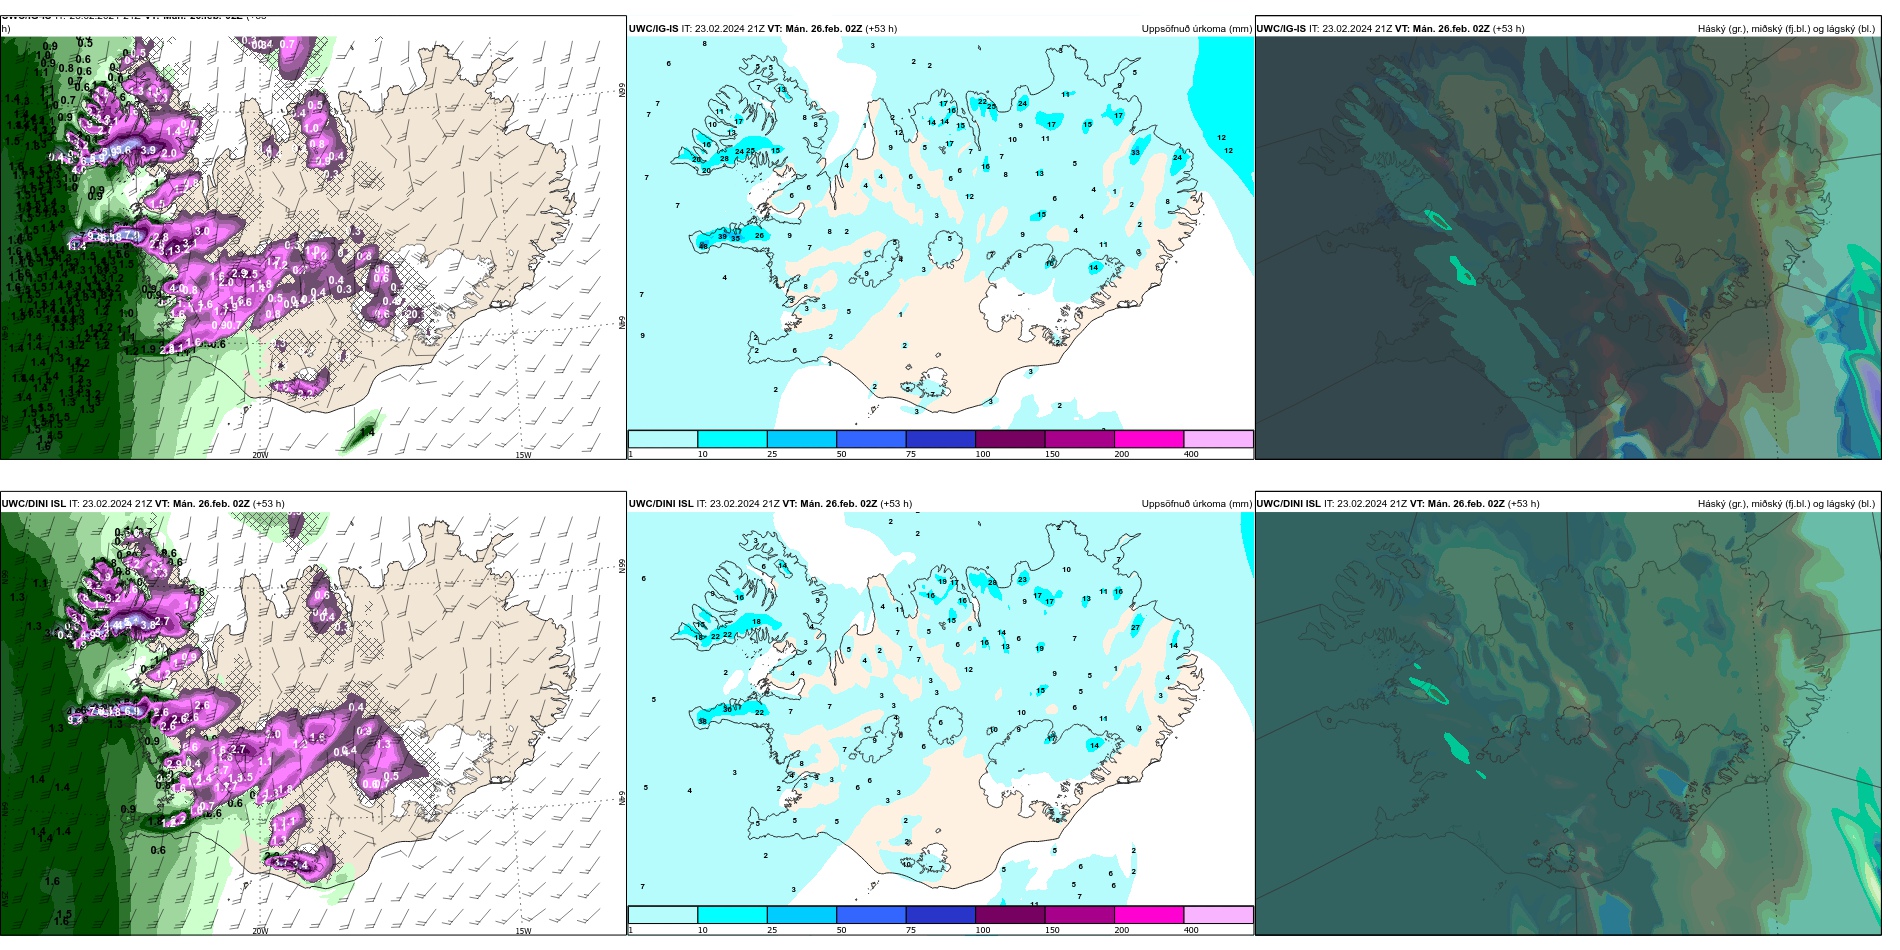Click the '400' tick label in IG-IS legend
Viewport: 1900px width, 950px height.
1191,454
